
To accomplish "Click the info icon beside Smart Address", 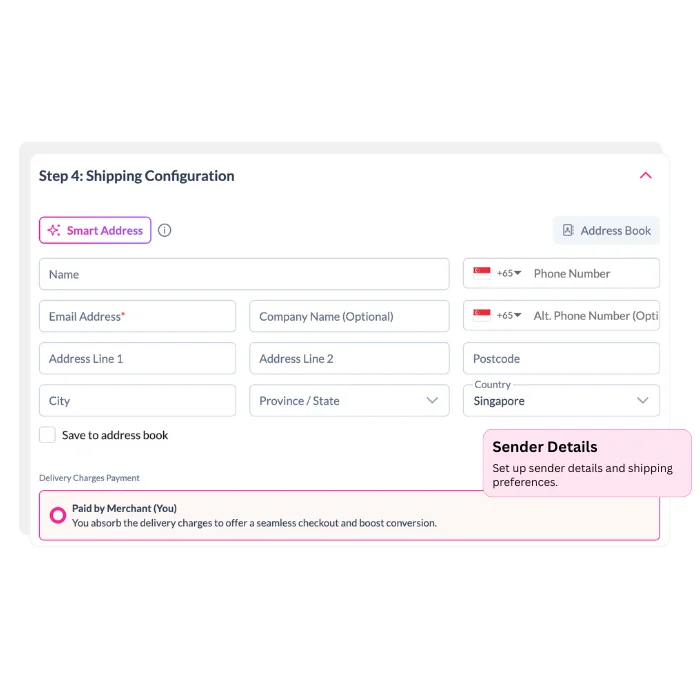I will click(165, 230).
